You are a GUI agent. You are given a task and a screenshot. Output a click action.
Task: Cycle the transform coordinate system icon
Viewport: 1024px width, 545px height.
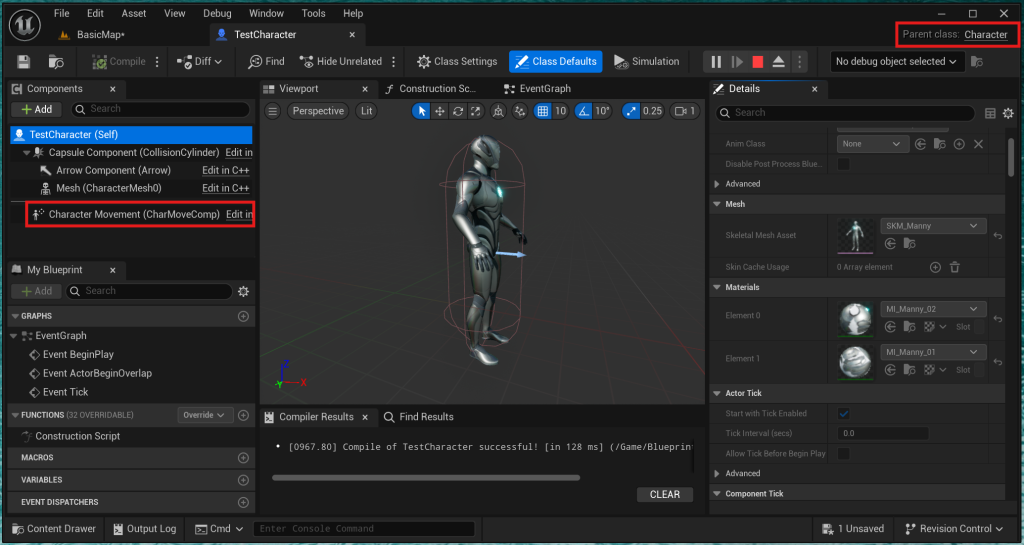(498, 111)
